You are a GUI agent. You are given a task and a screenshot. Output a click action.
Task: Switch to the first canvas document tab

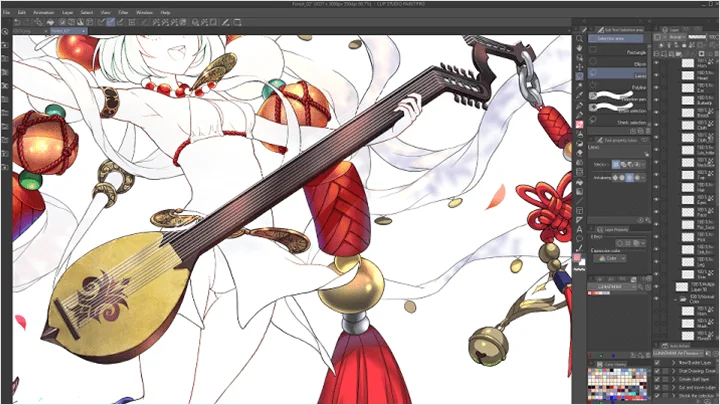[x=29, y=31]
